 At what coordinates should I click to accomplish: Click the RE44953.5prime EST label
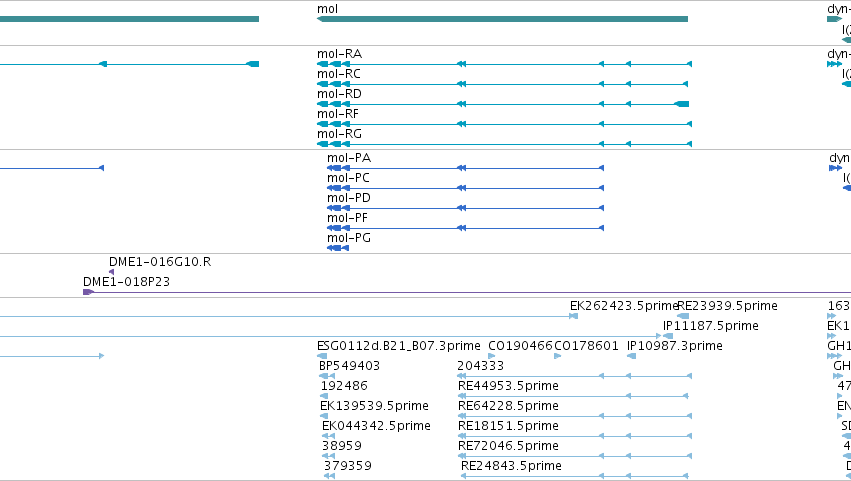(x=509, y=386)
